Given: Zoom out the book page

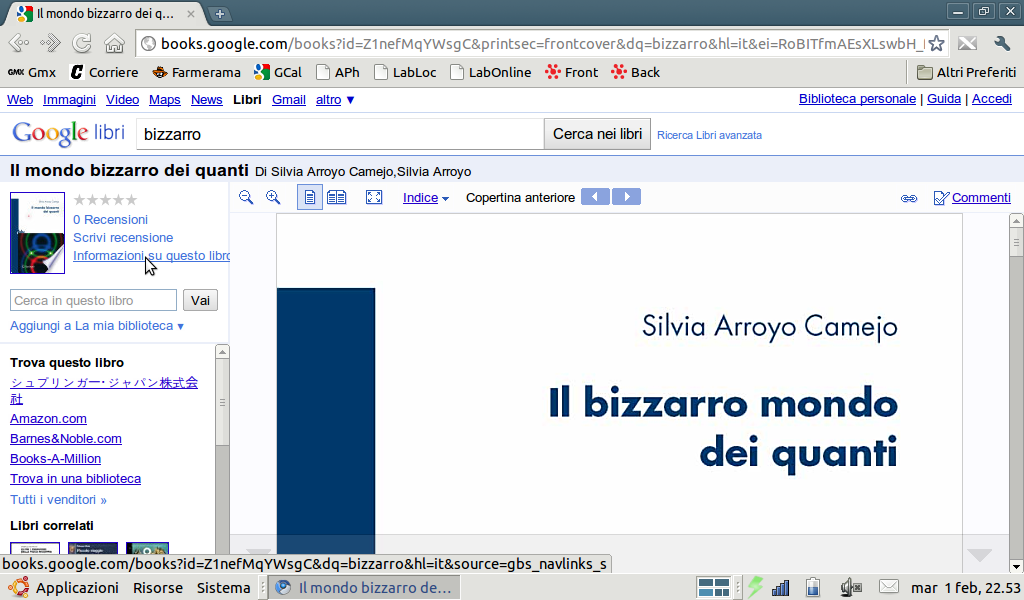Looking at the screenshot, I should pyautogui.click(x=246, y=197).
